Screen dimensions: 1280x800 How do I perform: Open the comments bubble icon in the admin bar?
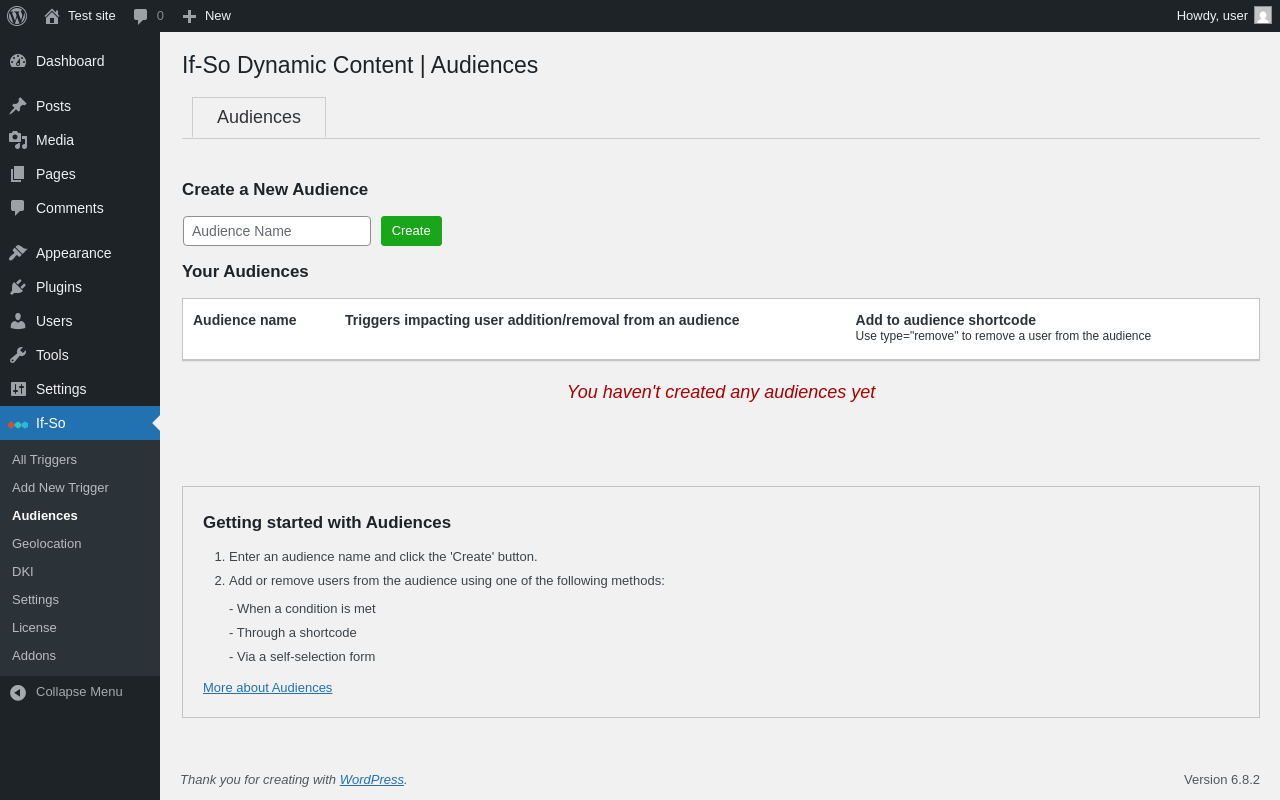pyautogui.click(x=141, y=16)
